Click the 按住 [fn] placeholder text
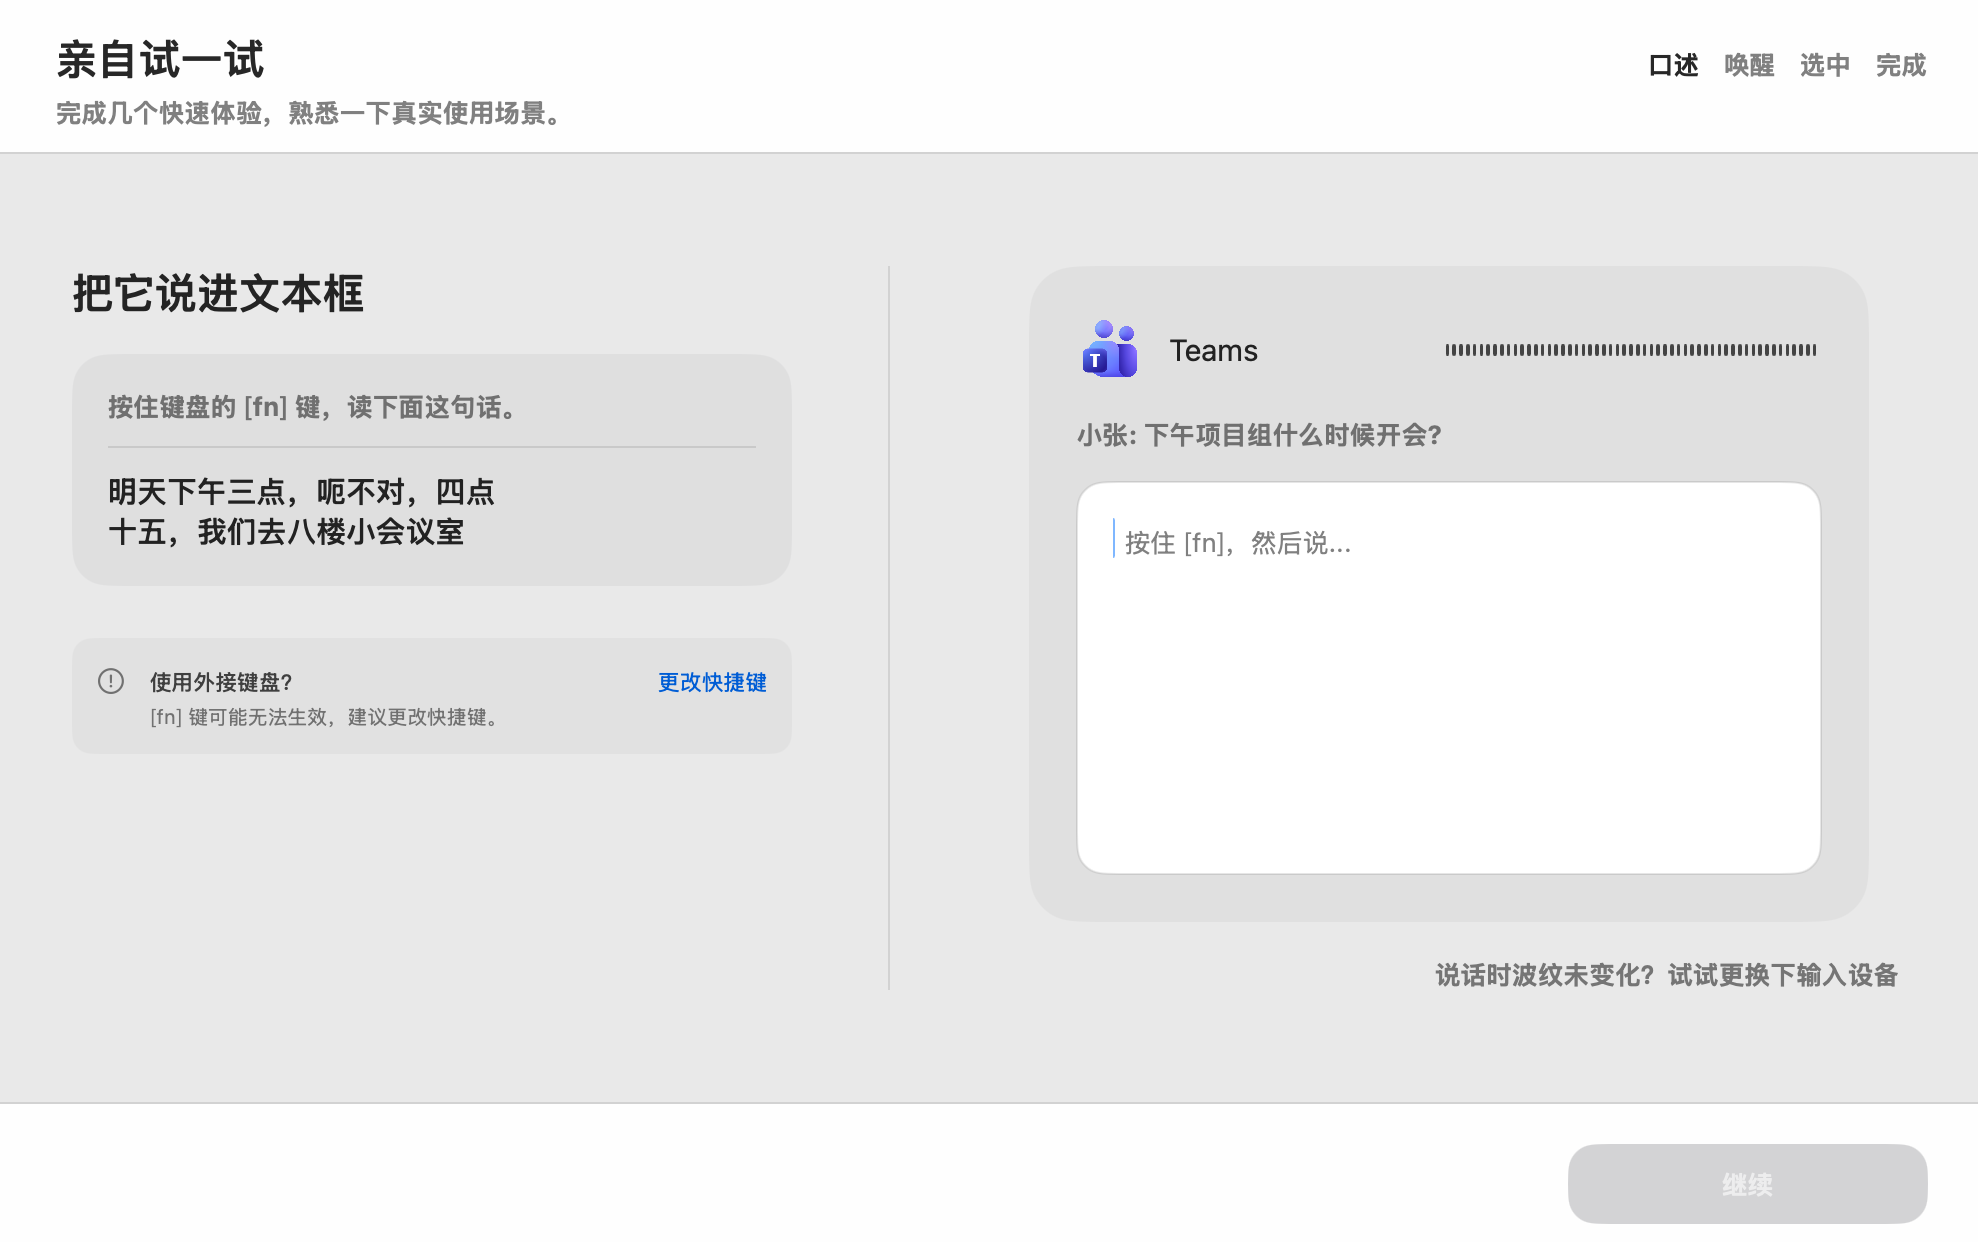Image resolution: width=1978 pixels, height=1242 pixels. pyautogui.click(x=1237, y=543)
